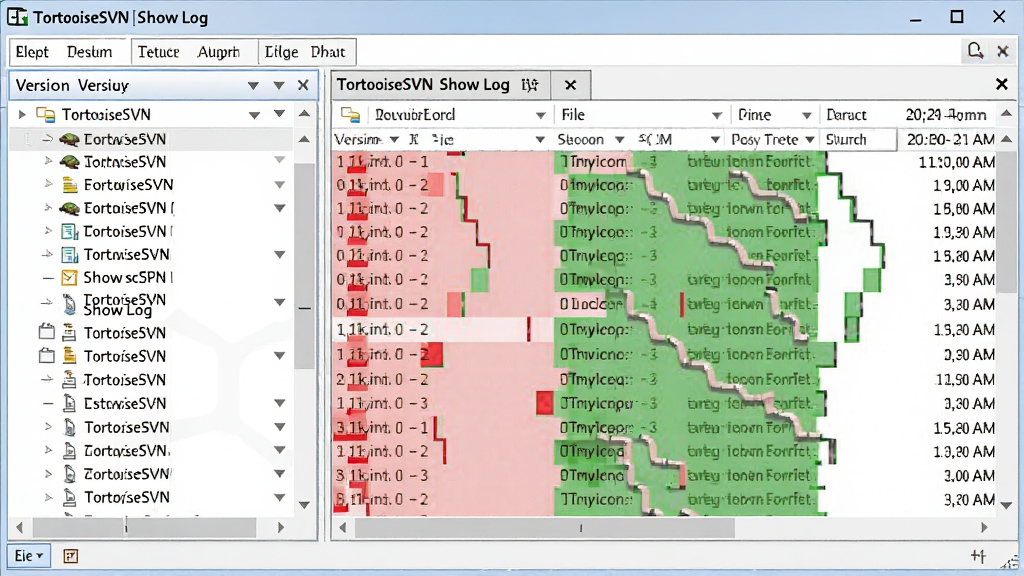
Task: Click the document icon beside TortmiseSVN
Action: [x=69, y=255]
